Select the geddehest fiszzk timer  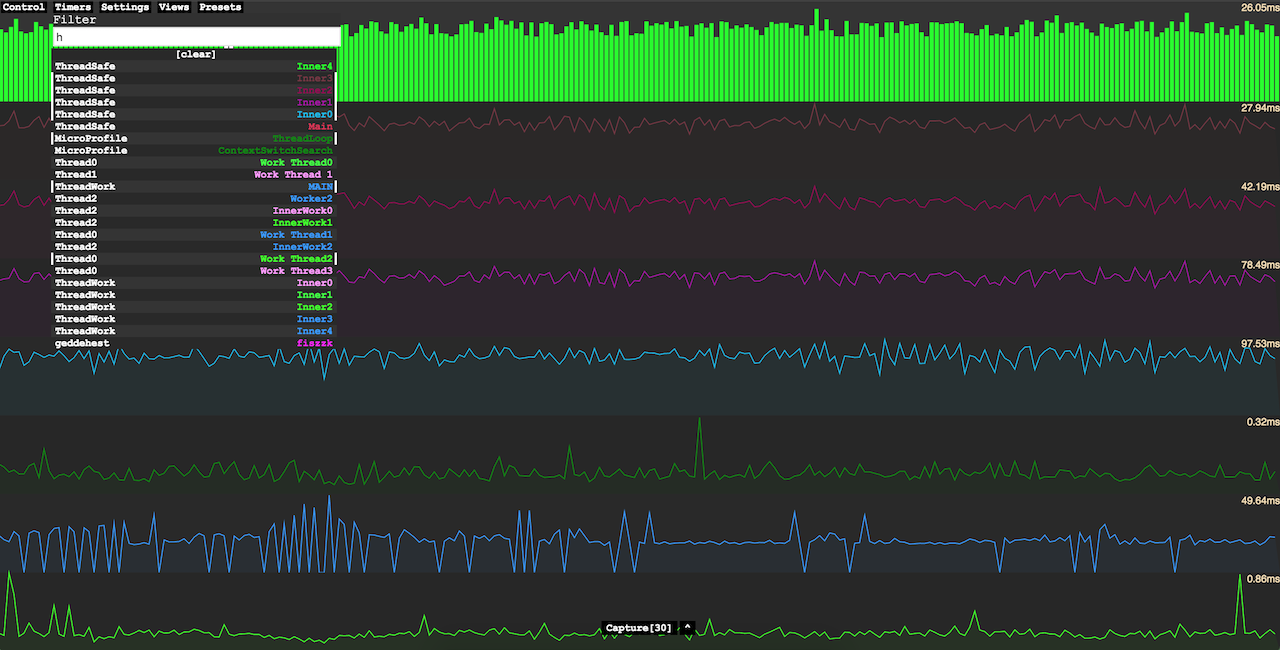[x=194, y=343]
